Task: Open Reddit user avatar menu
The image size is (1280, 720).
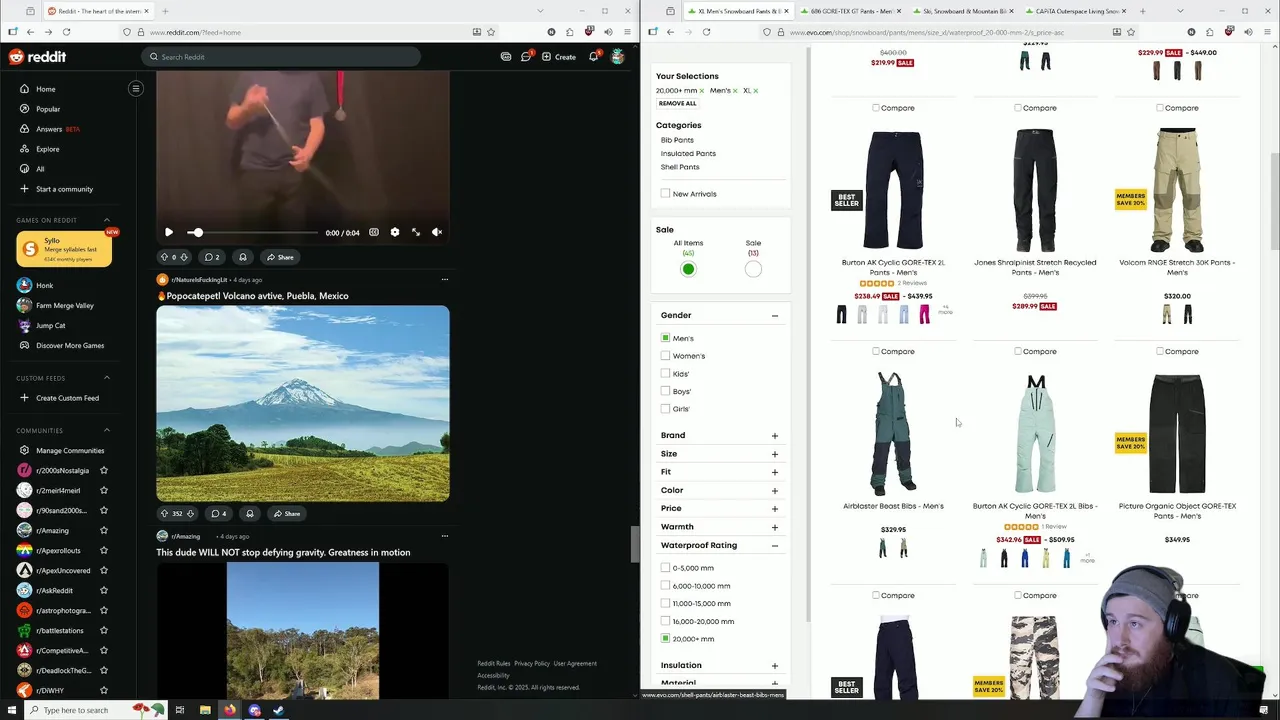Action: click(x=618, y=57)
